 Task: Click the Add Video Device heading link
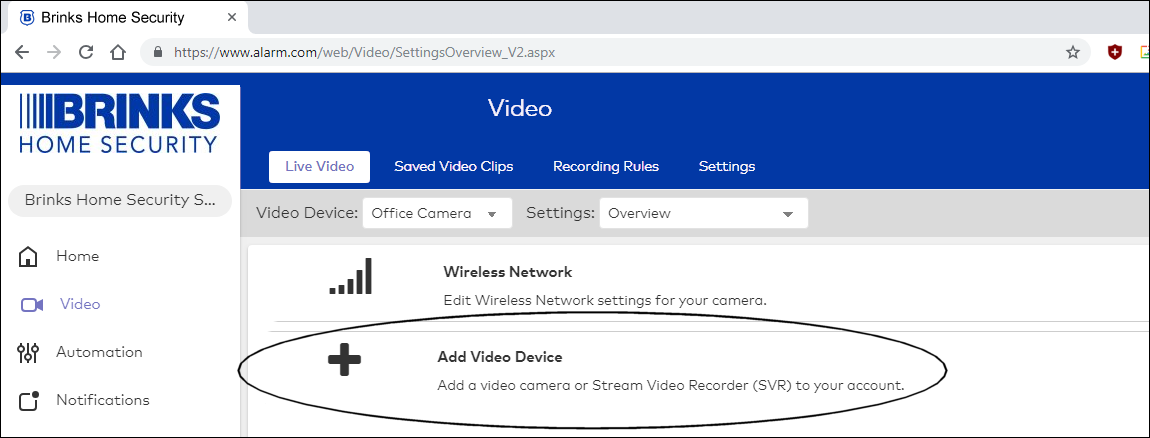(x=500, y=357)
